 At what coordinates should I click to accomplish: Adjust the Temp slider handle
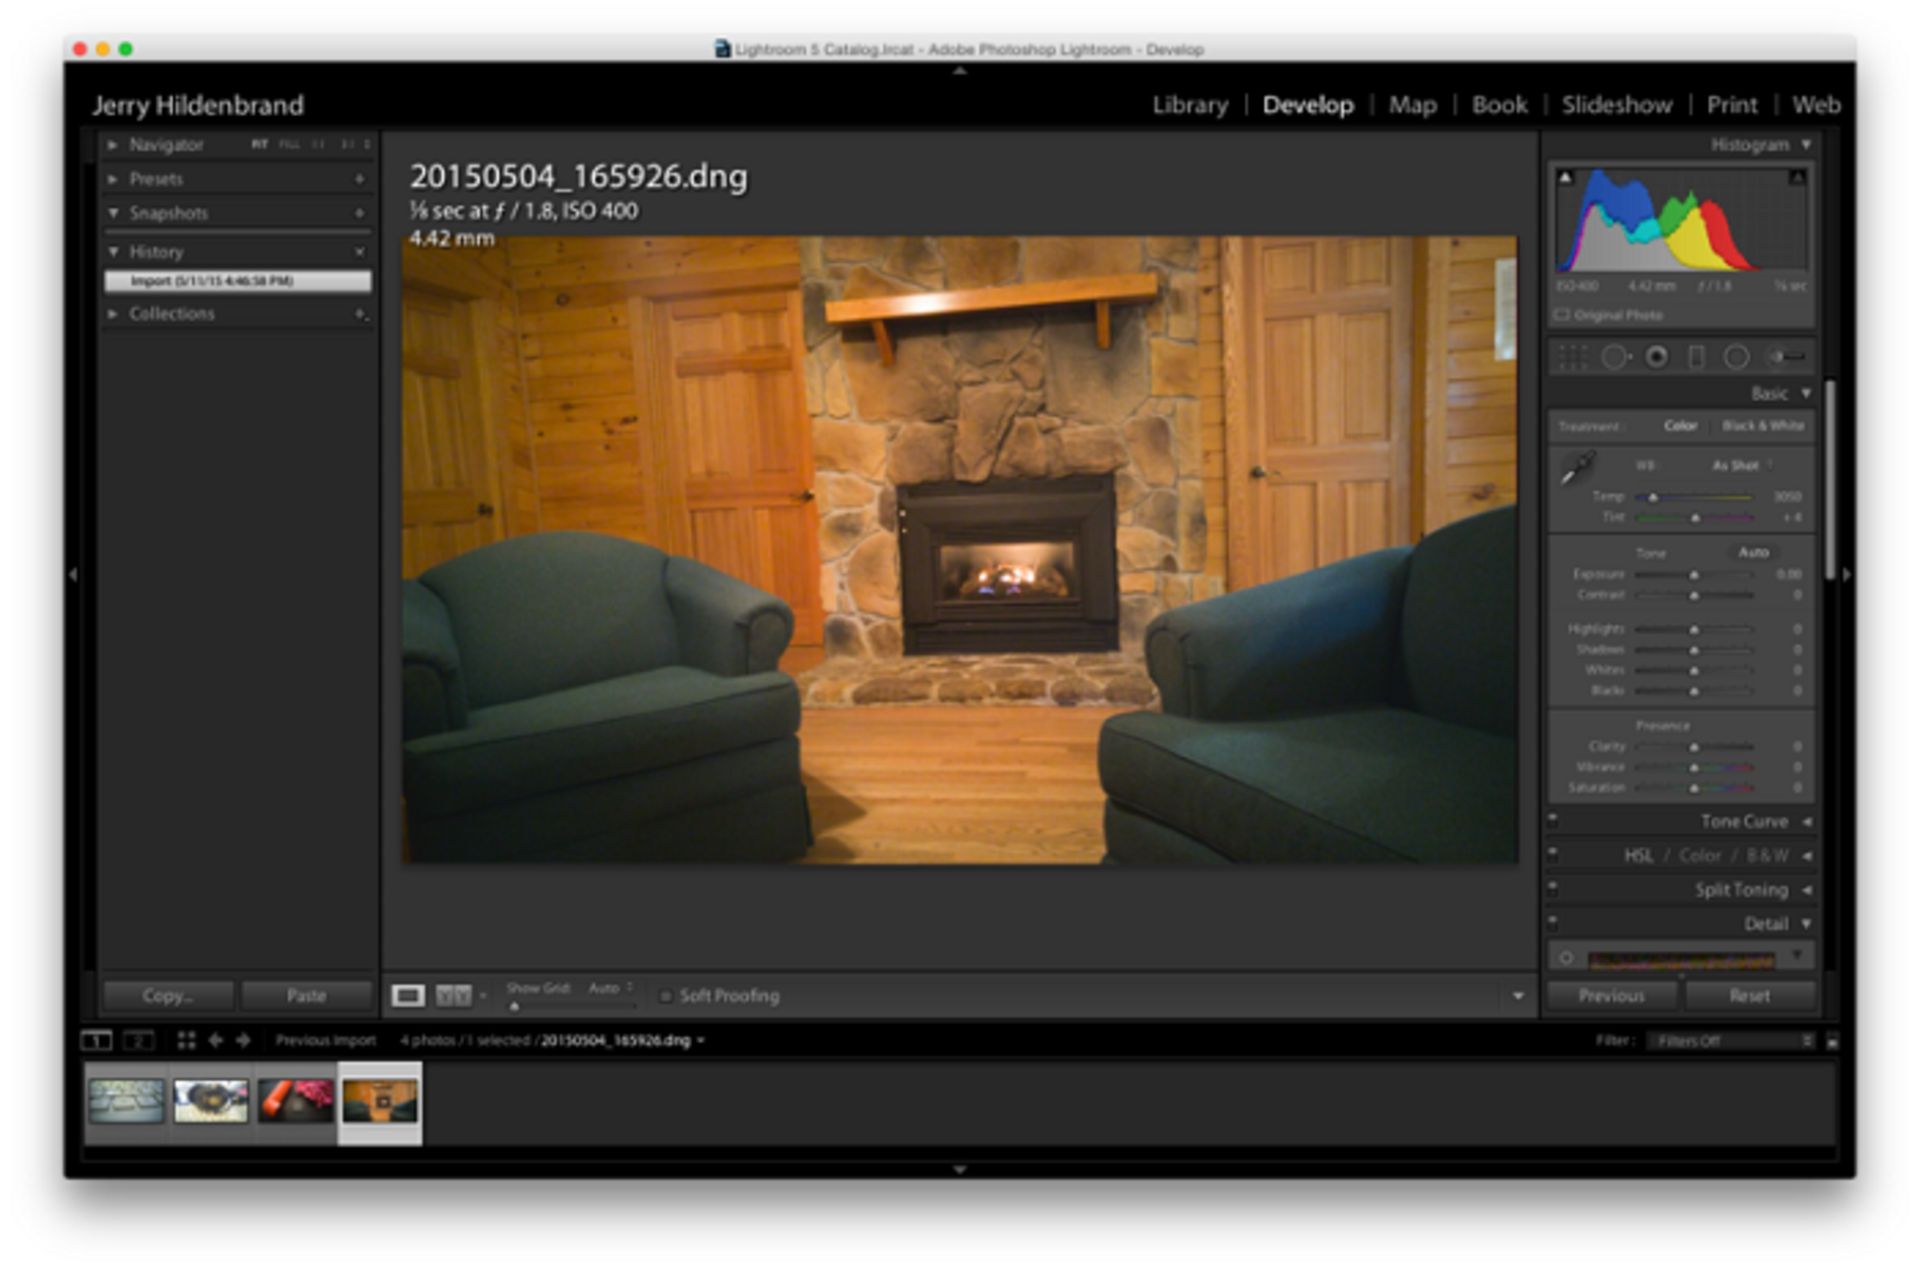click(x=1653, y=497)
